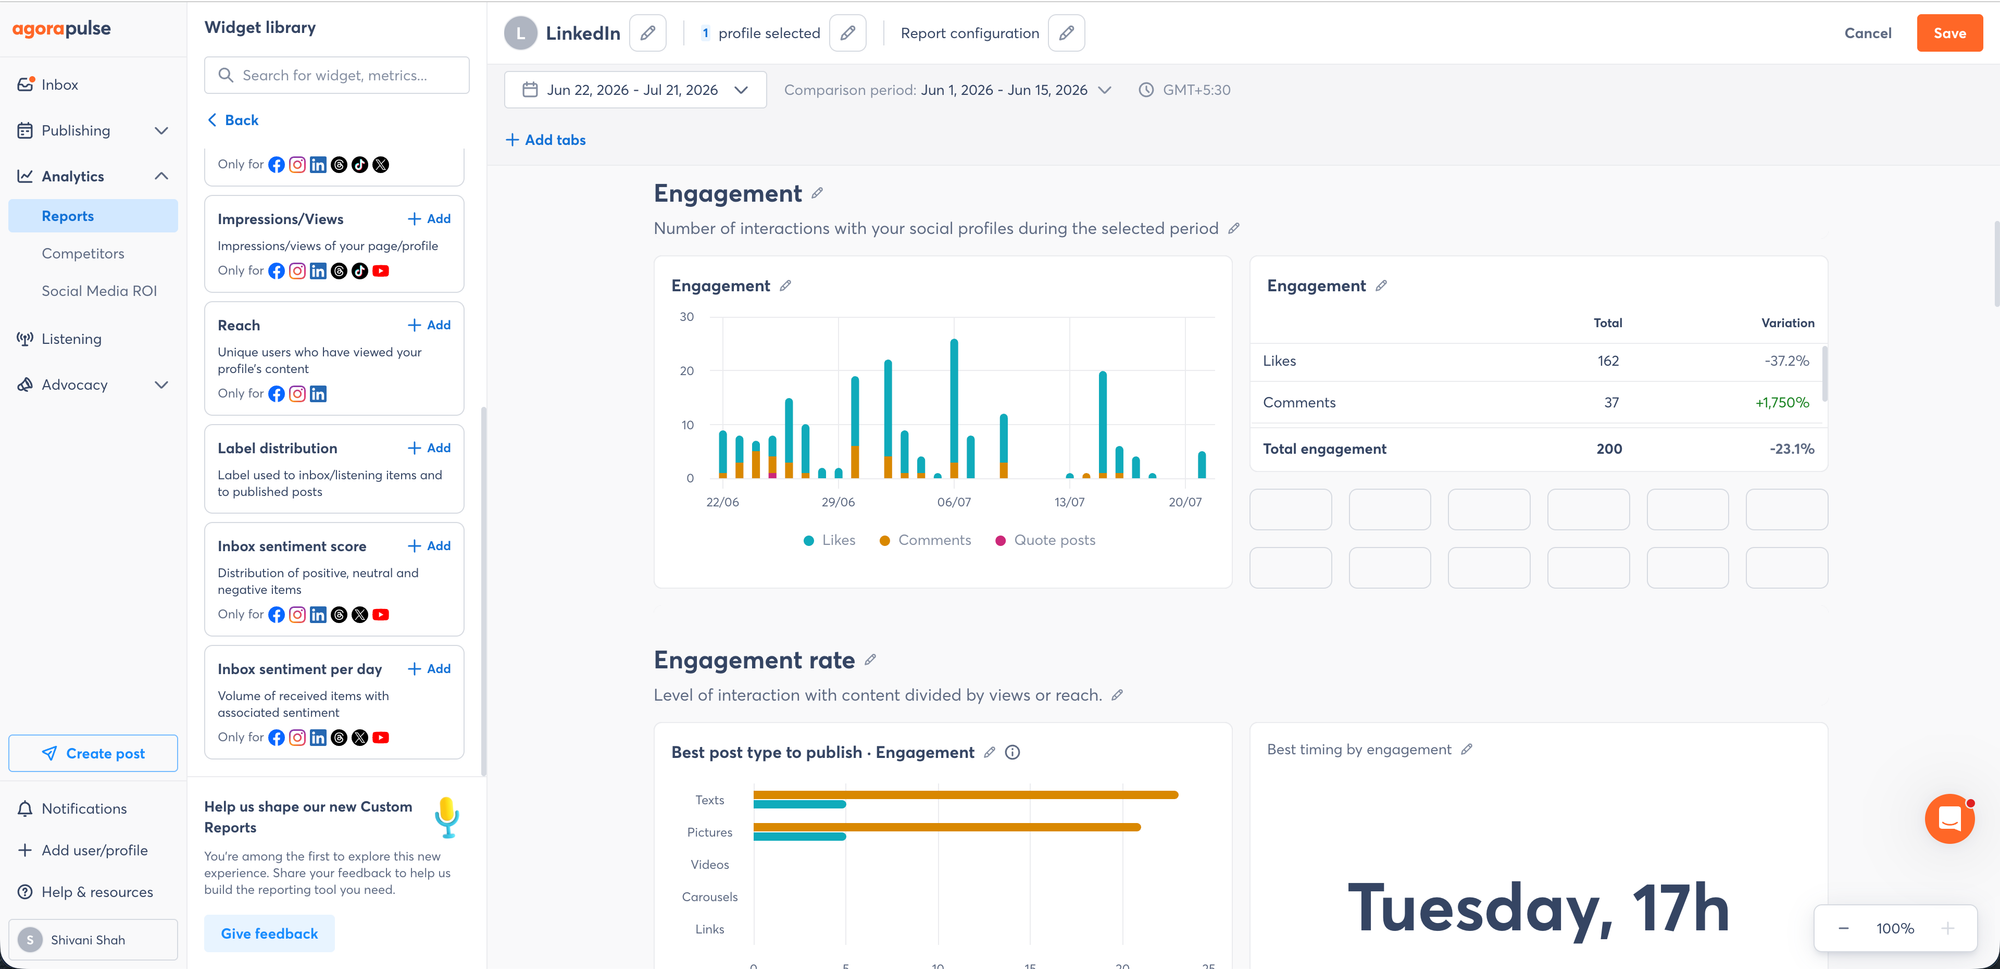Image resolution: width=2000 pixels, height=969 pixels.
Task: Edit the LinkedIn report name pencil
Action: point(648,33)
